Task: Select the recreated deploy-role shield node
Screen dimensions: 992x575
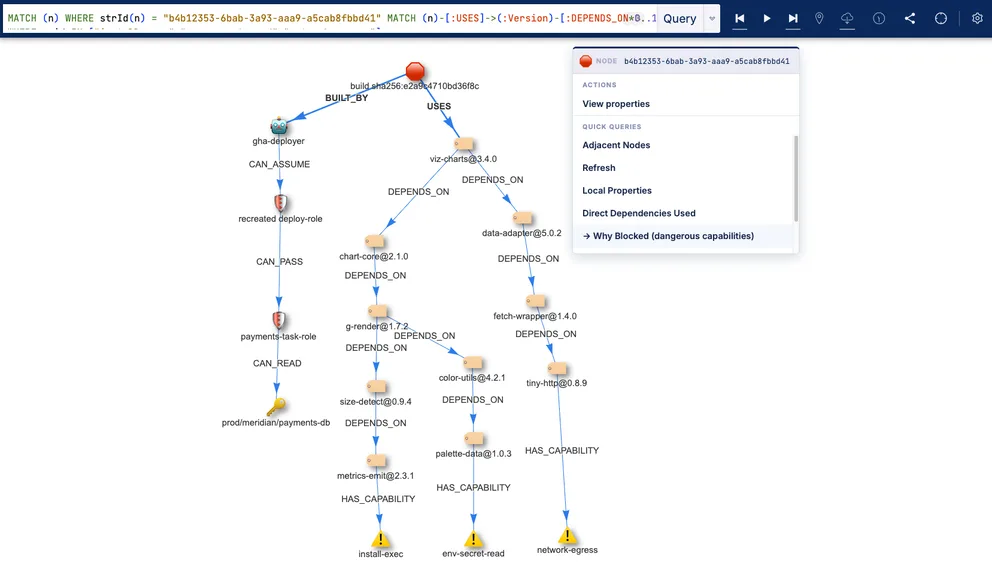Action: point(280,203)
